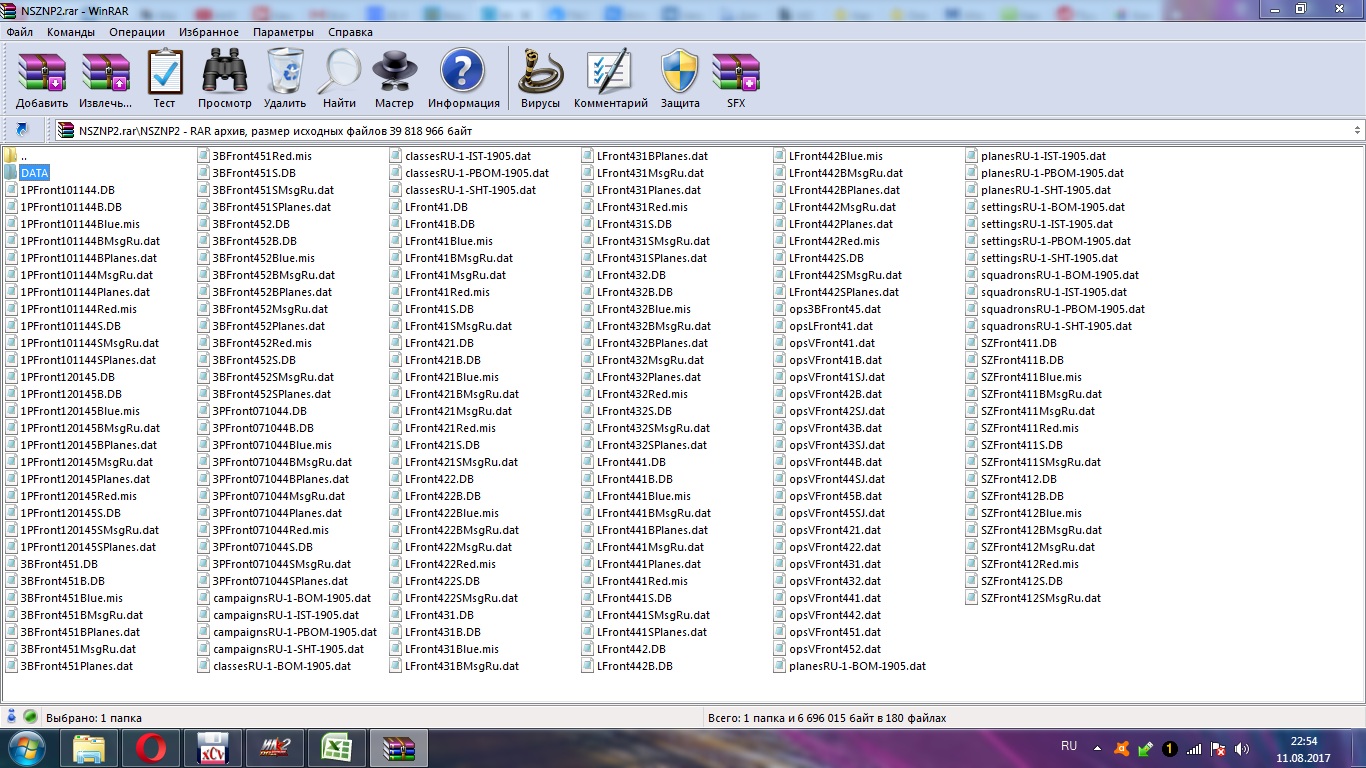Select file 1PFront120145Blue.mis
The height and width of the screenshot is (768, 1366).
72,411
